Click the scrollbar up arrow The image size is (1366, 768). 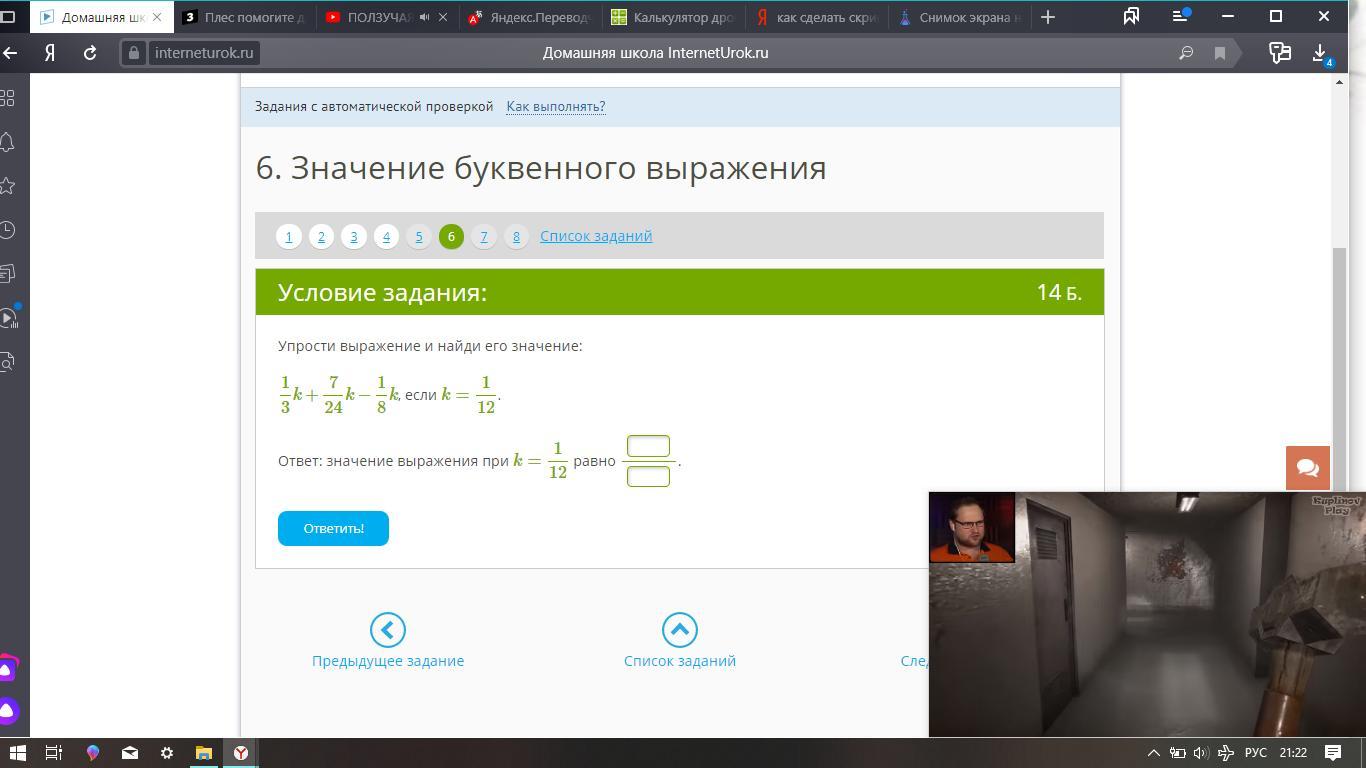tap(1340, 82)
